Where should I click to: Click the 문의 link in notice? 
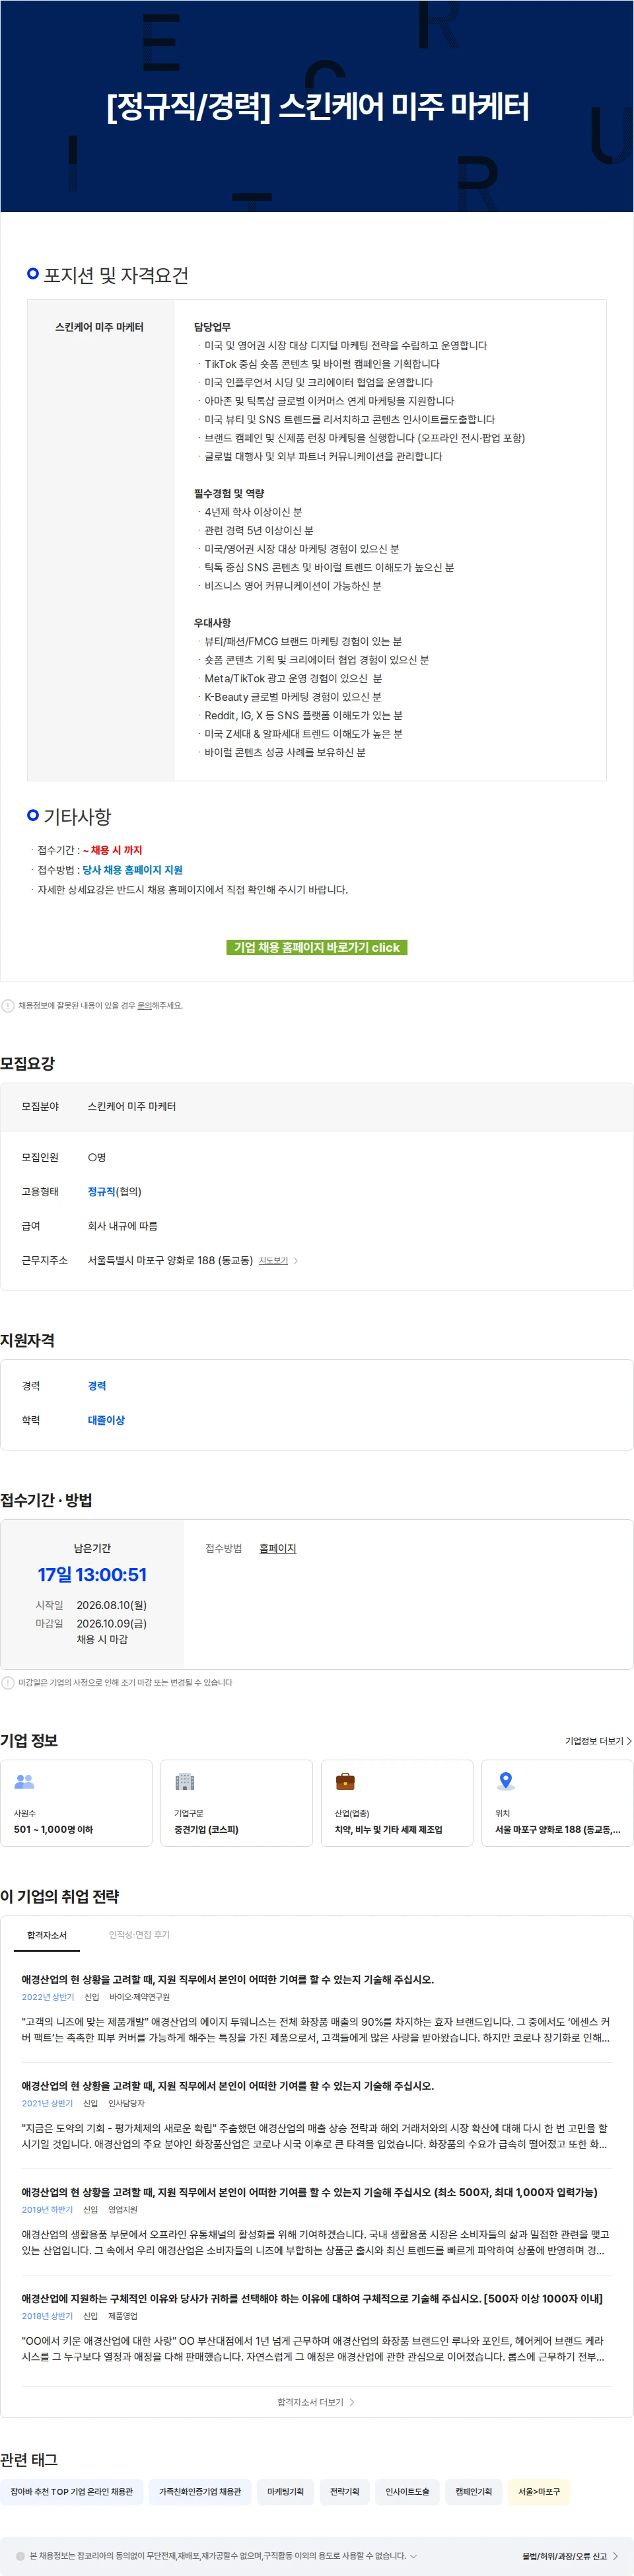[x=144, y=1006]
